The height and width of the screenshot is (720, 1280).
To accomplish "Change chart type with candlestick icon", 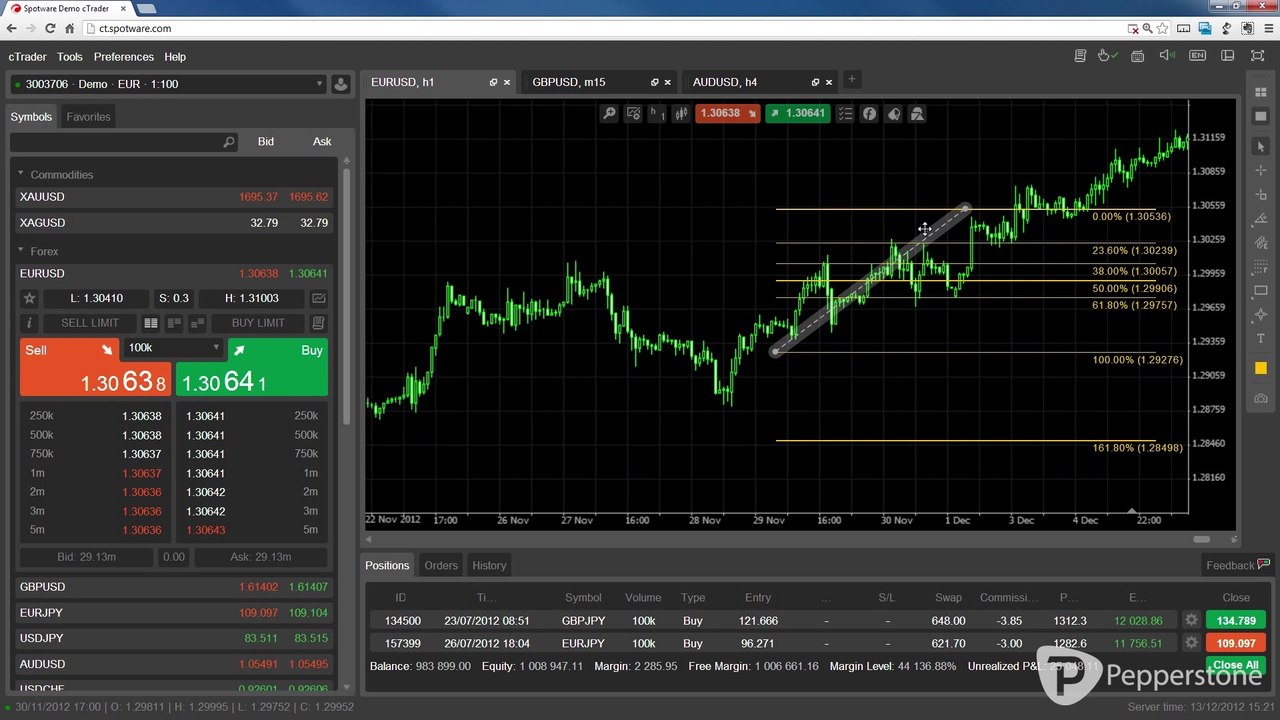I will (682, 114).
